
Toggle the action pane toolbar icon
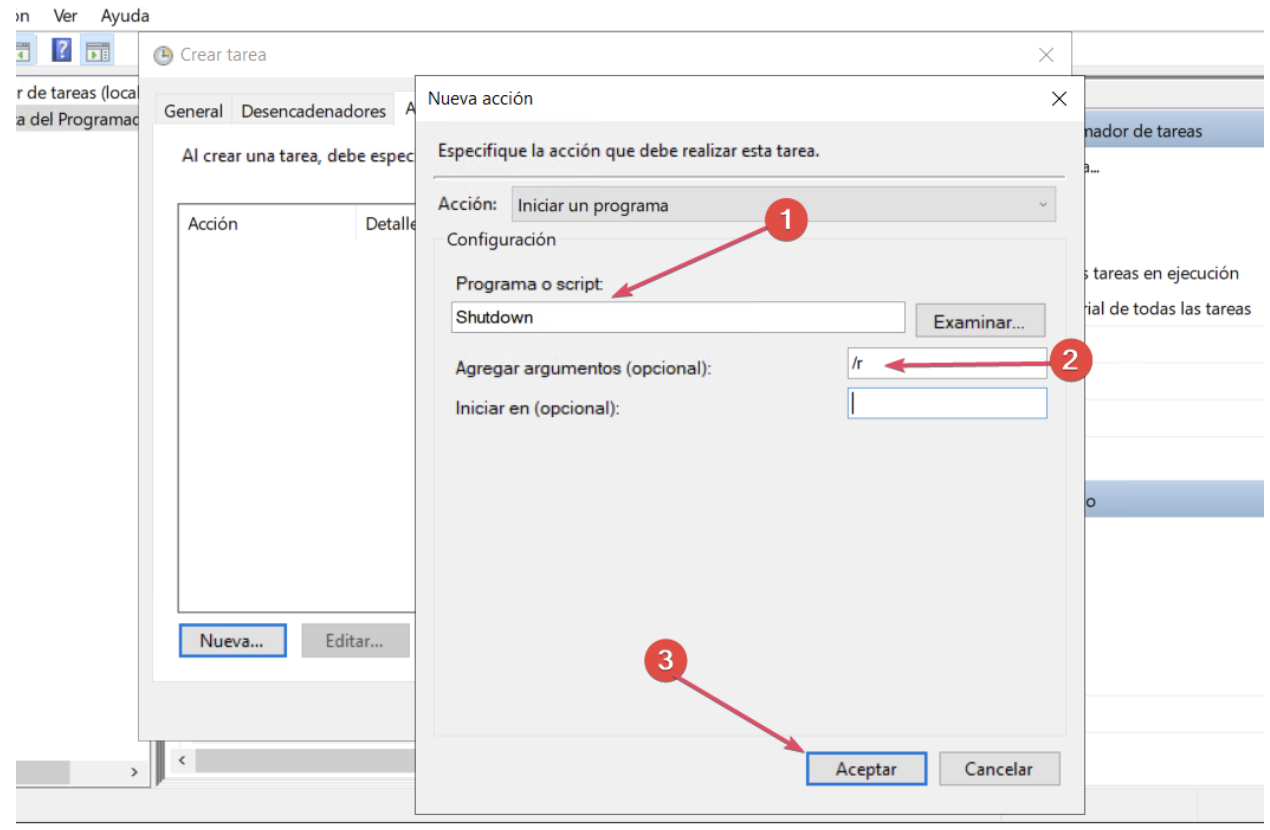point(97,50)
